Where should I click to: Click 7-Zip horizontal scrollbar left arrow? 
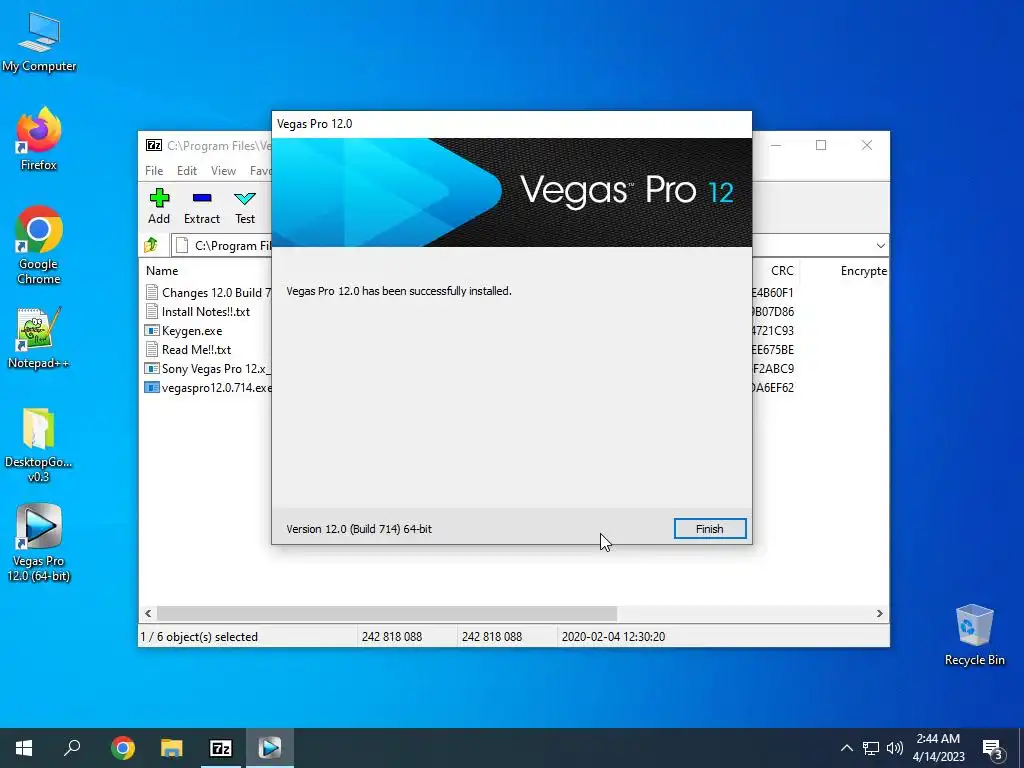click(148, 613)
